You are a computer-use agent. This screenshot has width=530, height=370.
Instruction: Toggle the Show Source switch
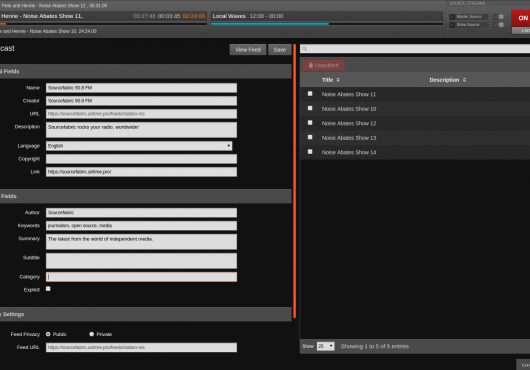click(499, 25)
